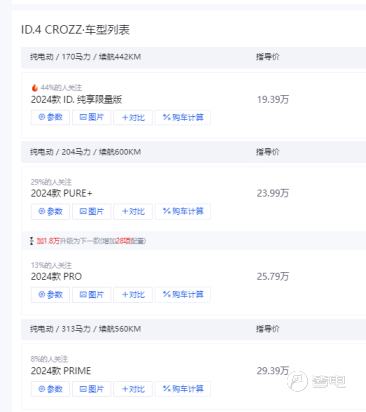View 图片 for 2024款 PURE+
This screenshot has width=366, height=412.
(92, 211)
